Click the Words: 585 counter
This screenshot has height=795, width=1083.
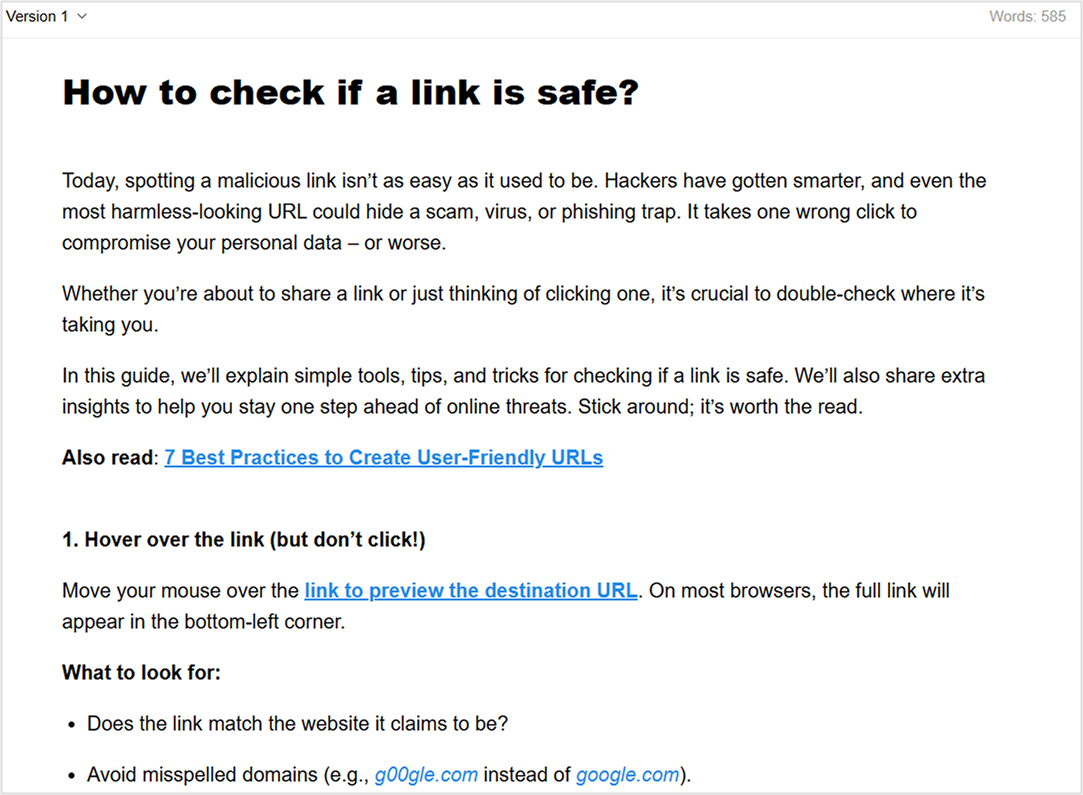[1027, 16]
